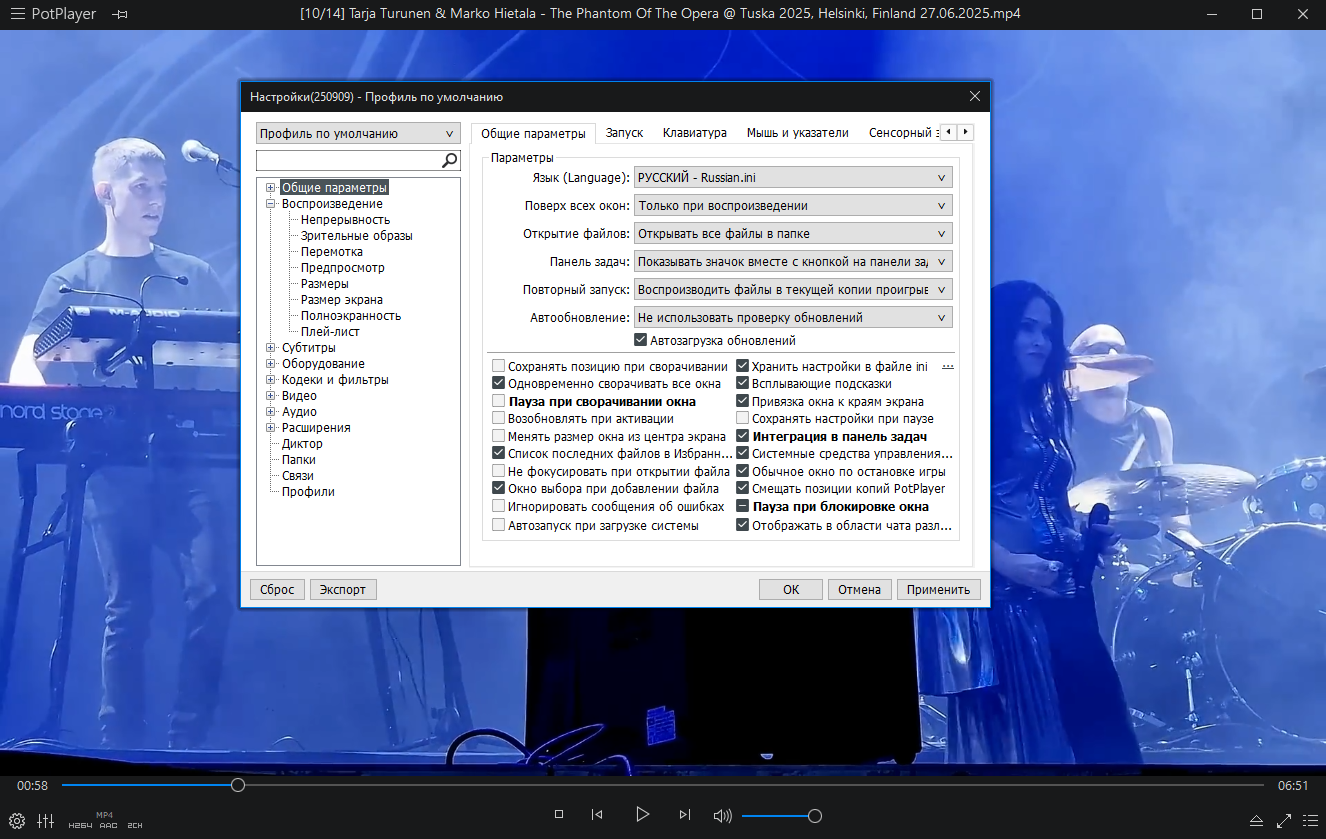Show the playlist panel icon

(1310, 821)
